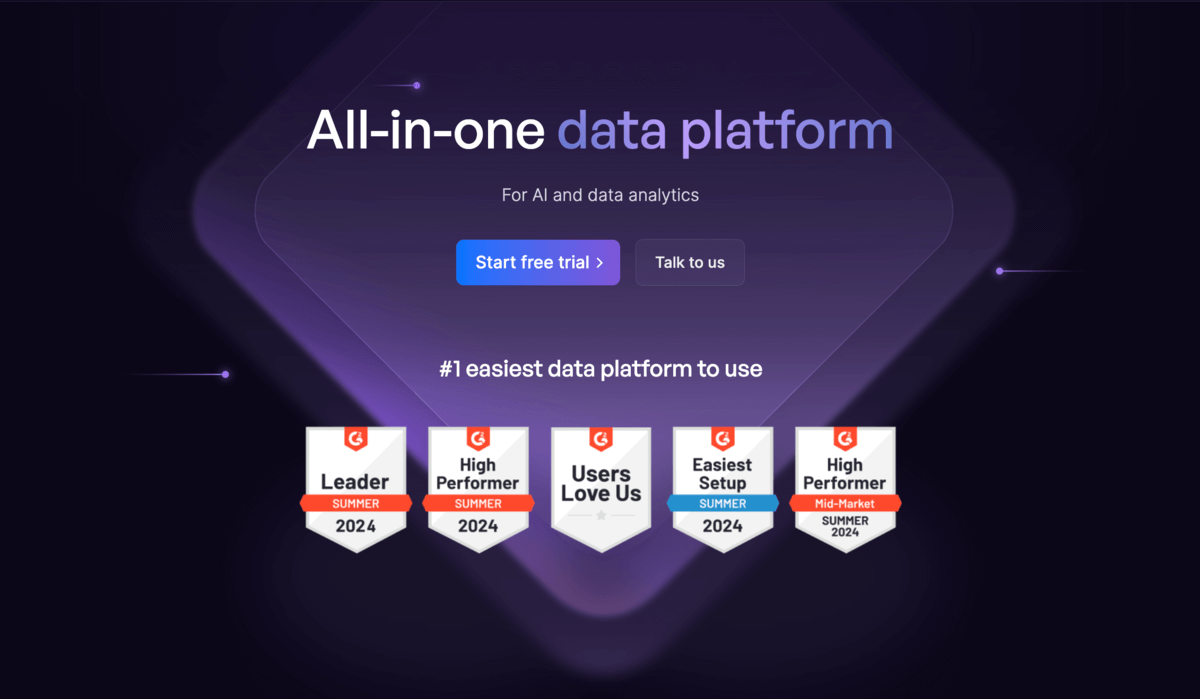Viewport: 1200px width, 699px height.
Task: Click the Start free trial button
Action: [537, 262]
